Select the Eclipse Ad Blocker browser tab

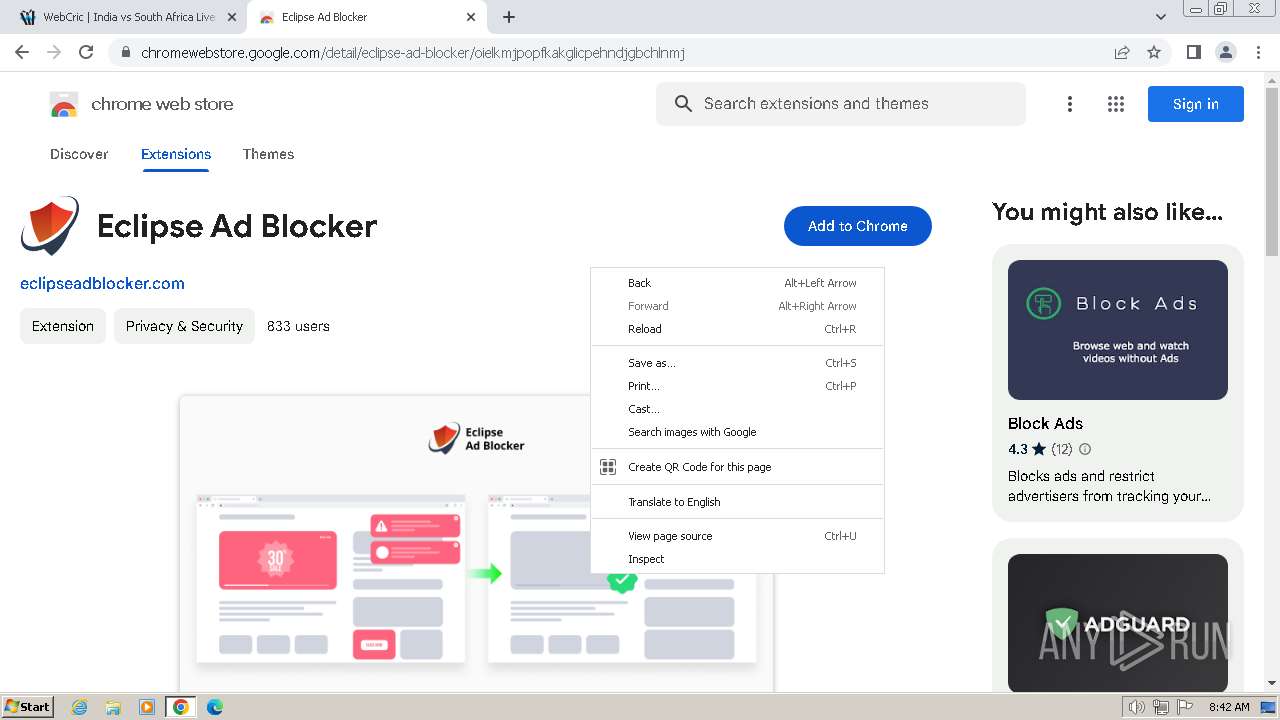pos(368,17)
